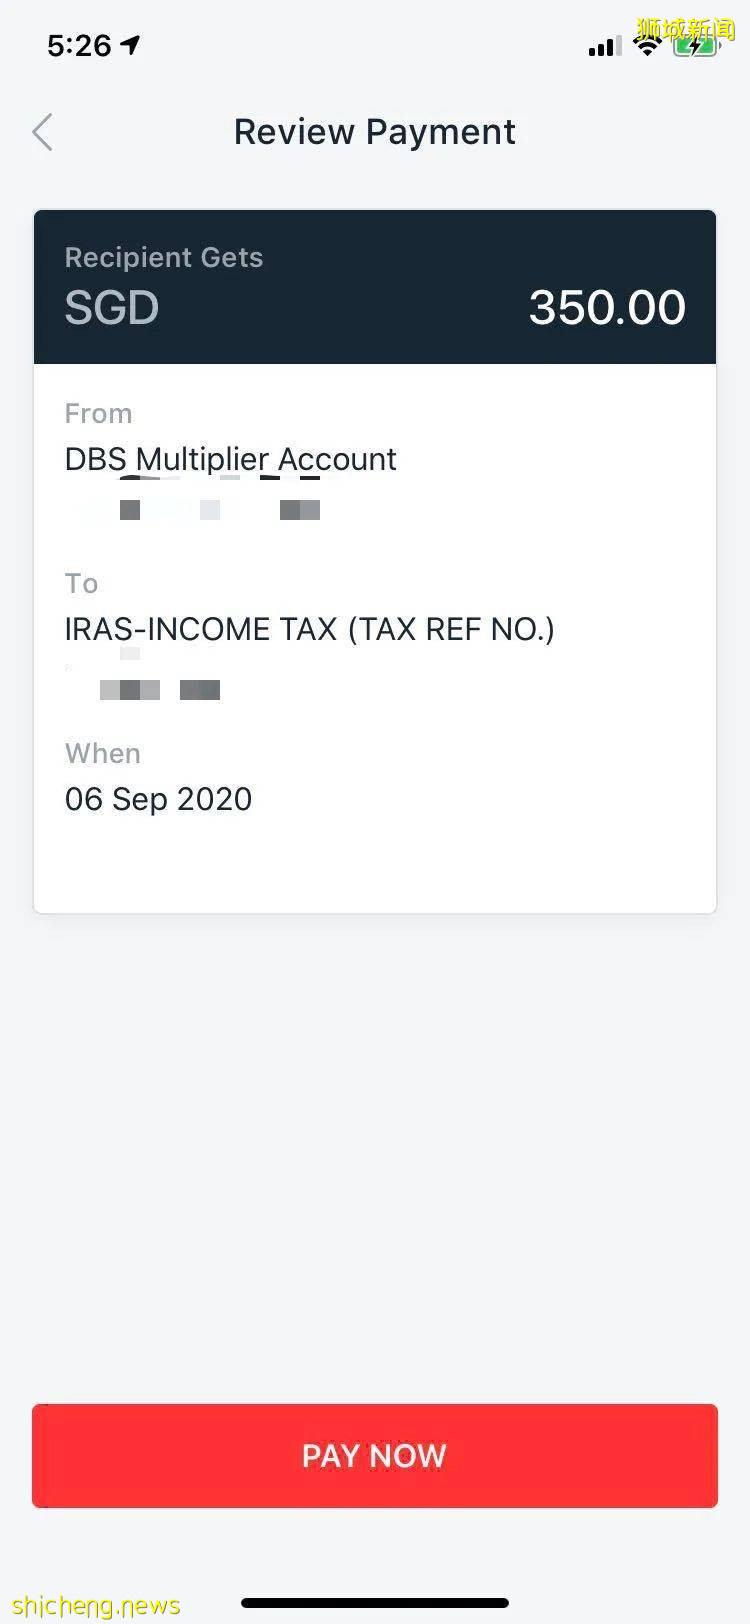Tap the 350.00 amount value
This screenshot has width=750, height=1624.
[x=607, y=307]
